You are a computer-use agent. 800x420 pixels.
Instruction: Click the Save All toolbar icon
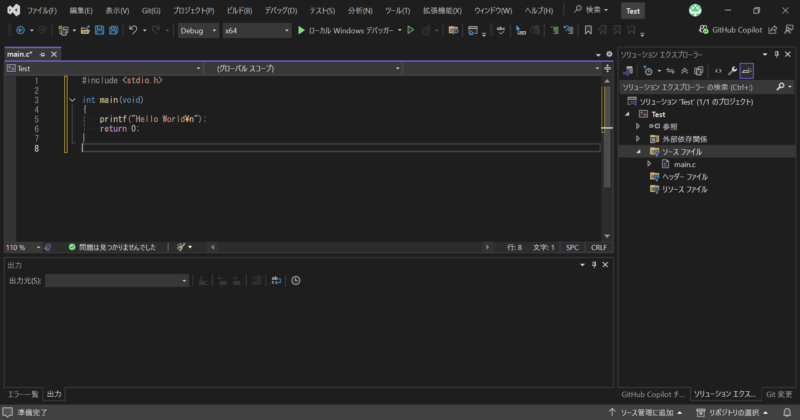[113, 31]
